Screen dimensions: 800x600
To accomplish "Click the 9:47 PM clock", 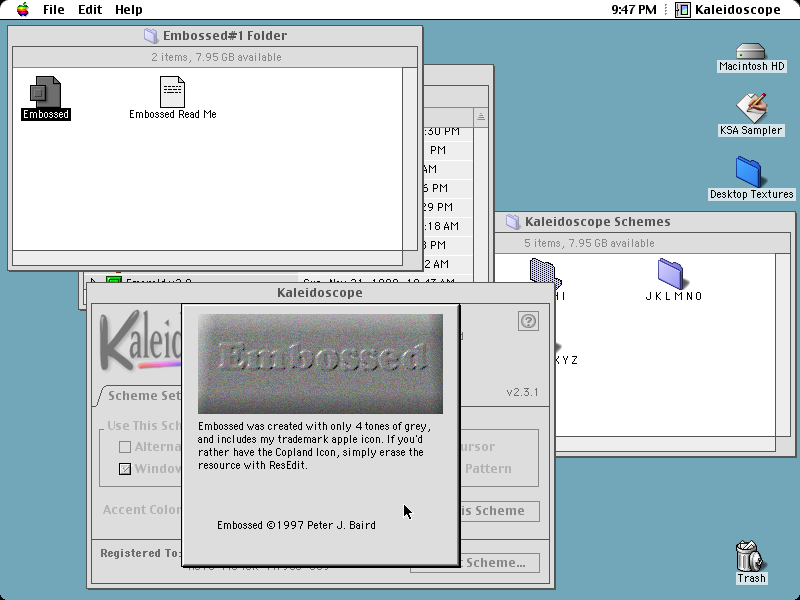I will (634, 10).
